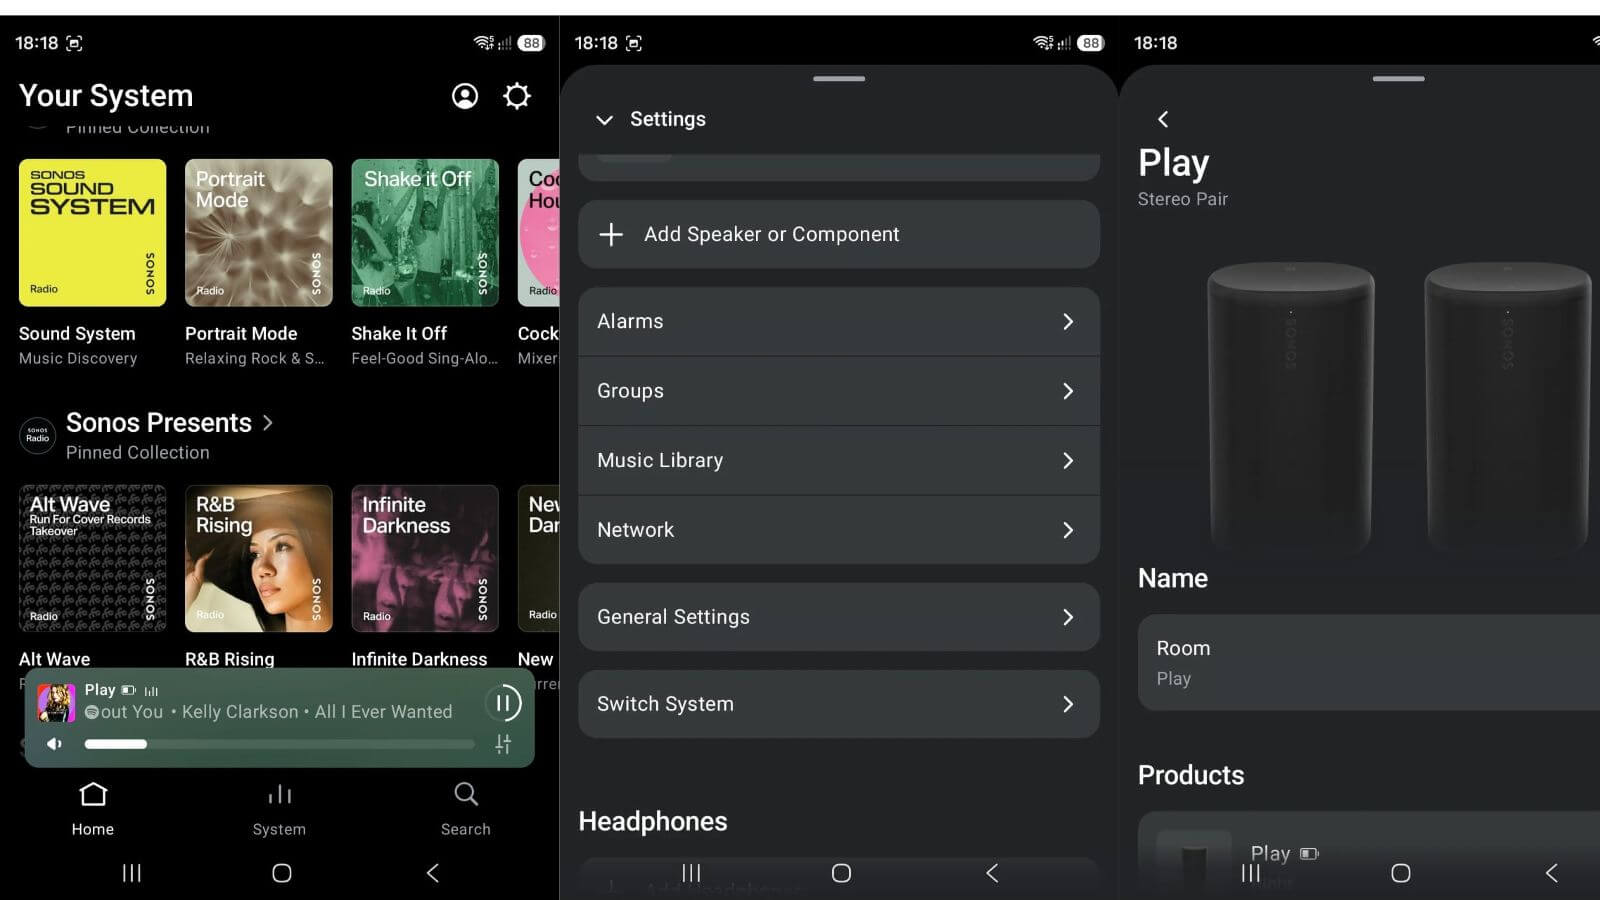The height and width of the screenshot is (900, 1600).
Task: Open Music Library settings
Action: pyautogui.click(x=839, y=461)
